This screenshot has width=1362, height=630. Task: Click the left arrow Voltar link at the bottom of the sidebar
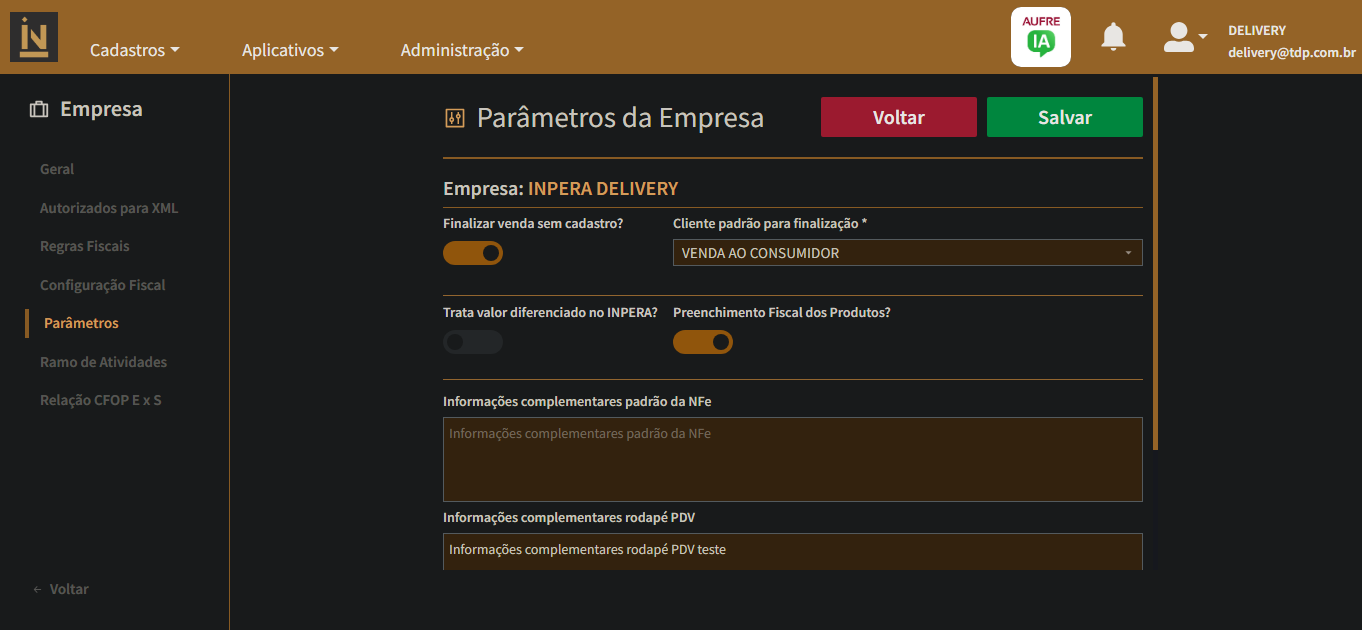tap(61, 589)
